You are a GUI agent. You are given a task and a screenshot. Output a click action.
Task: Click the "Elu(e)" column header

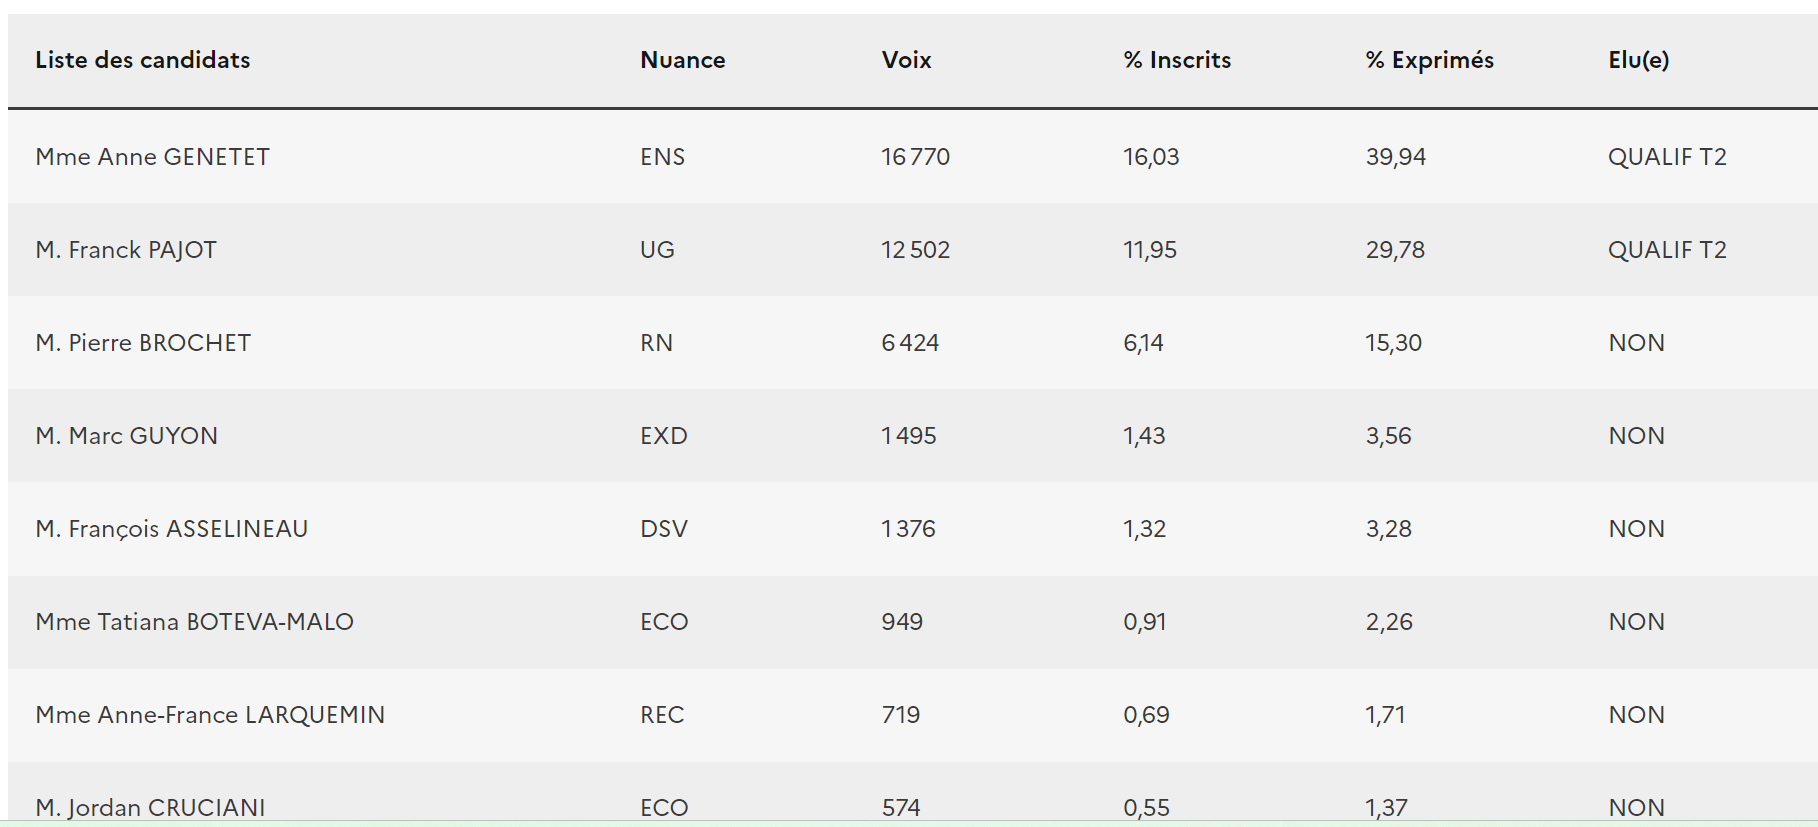[x=1638, y=60]
